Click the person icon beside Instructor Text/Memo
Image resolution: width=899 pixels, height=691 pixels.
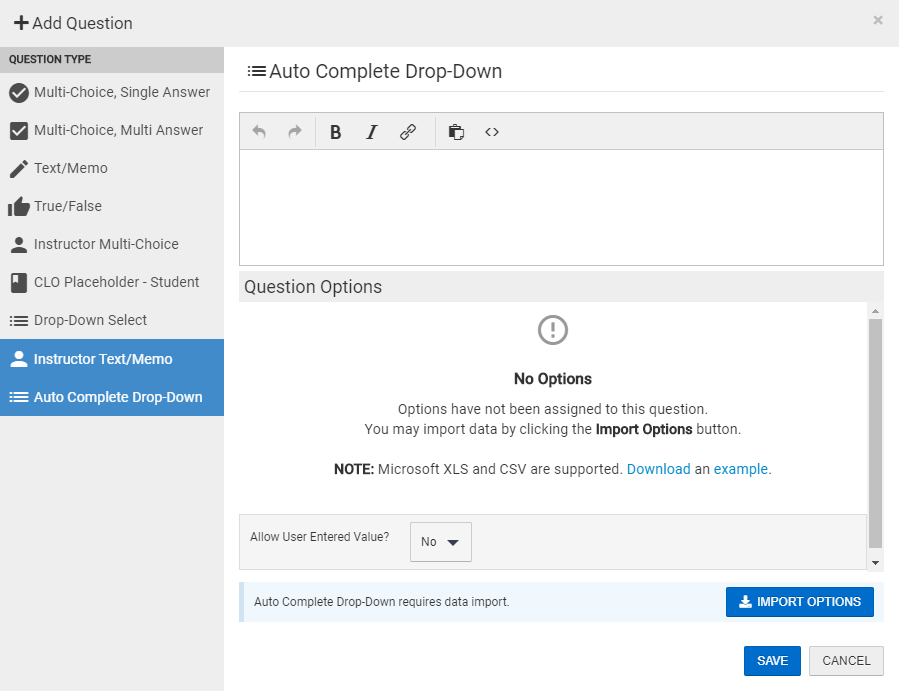19,359
